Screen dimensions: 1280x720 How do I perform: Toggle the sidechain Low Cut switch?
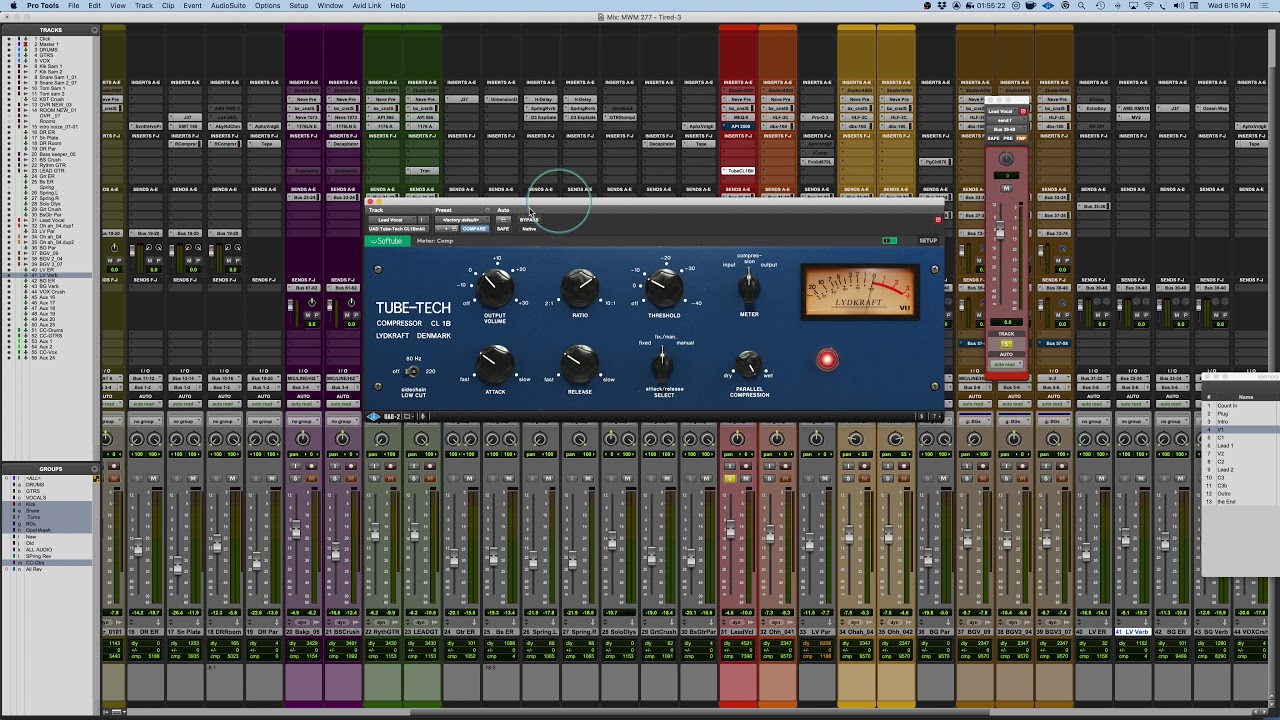(x=413, y=372)
